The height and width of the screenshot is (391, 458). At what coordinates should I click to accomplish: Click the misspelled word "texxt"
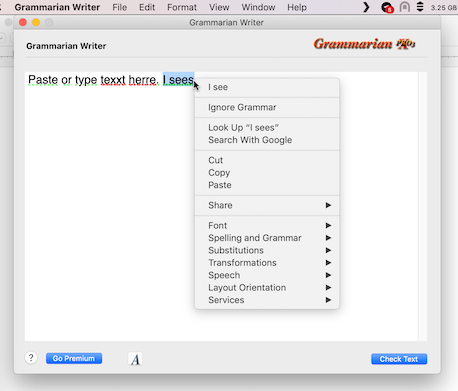tap(113, 80)
